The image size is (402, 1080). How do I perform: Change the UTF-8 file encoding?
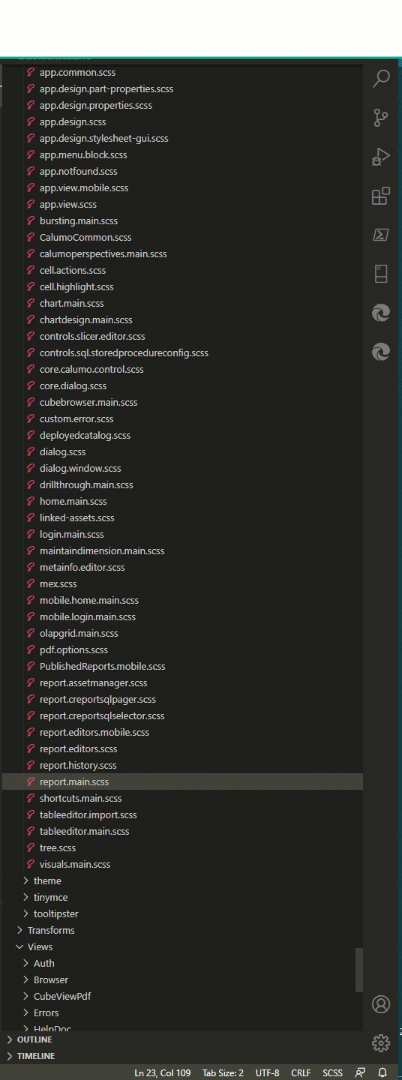[x=267, y=1072]
